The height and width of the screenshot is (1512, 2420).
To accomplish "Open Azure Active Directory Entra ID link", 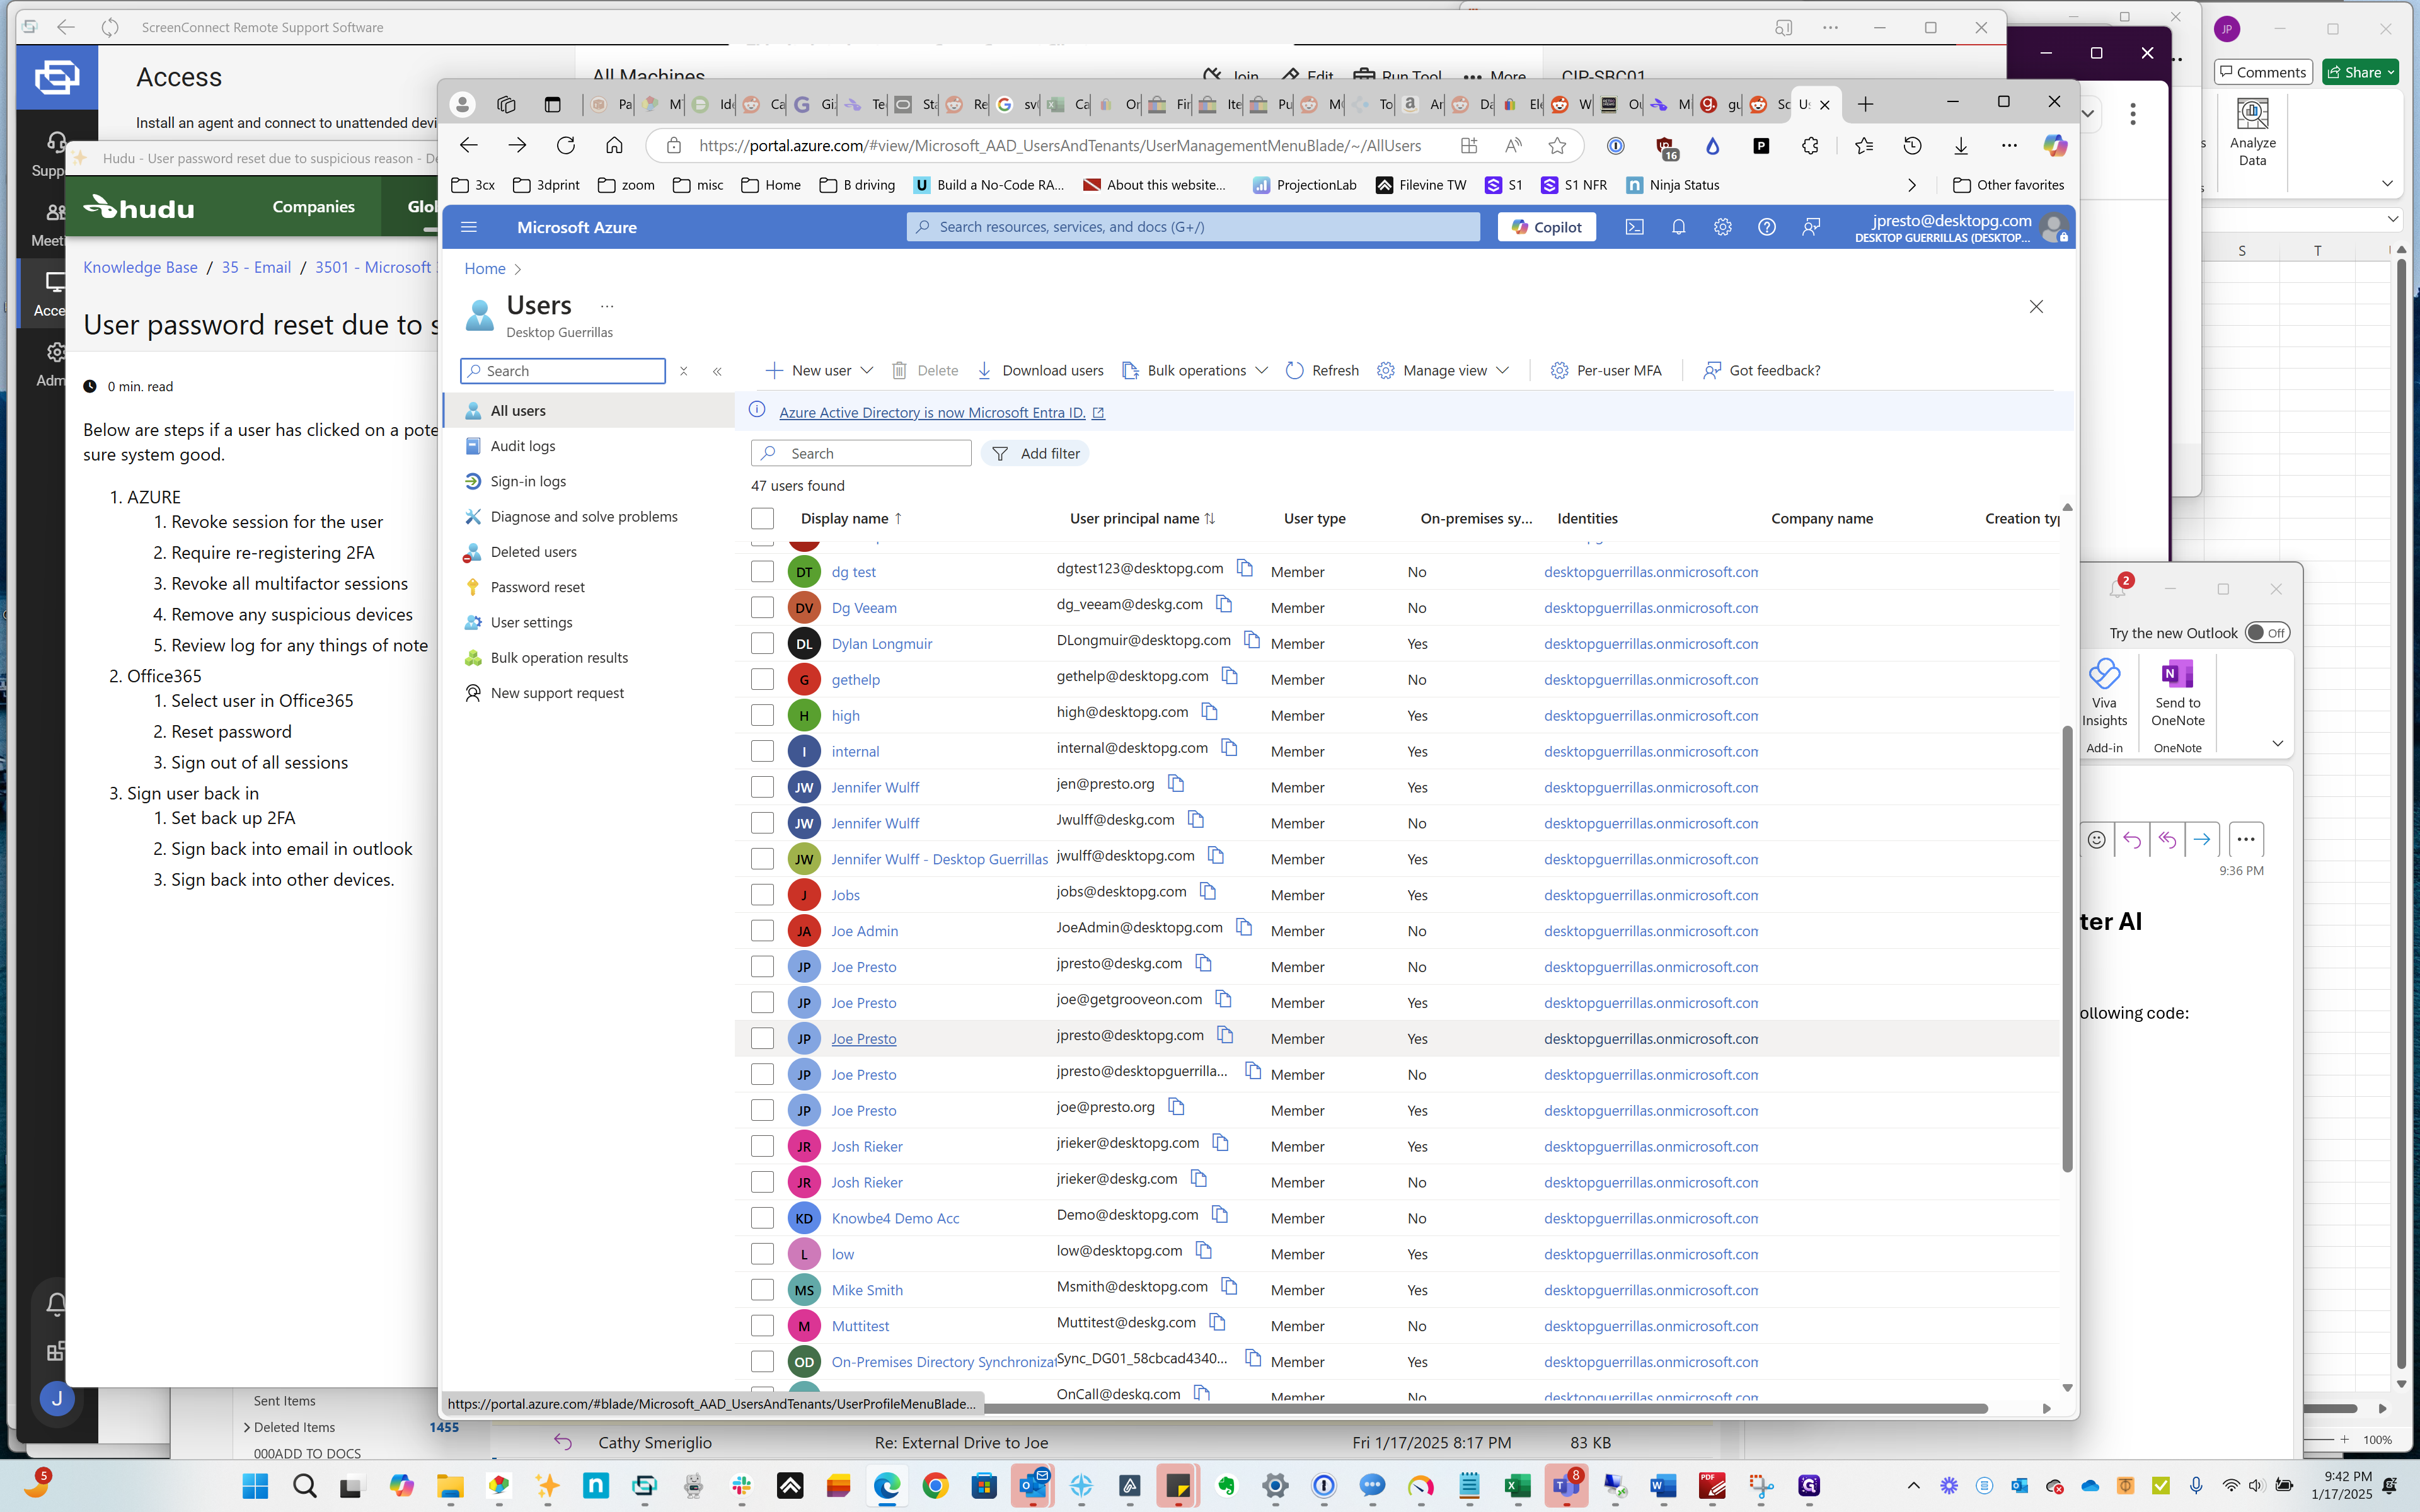I will 941,412.
